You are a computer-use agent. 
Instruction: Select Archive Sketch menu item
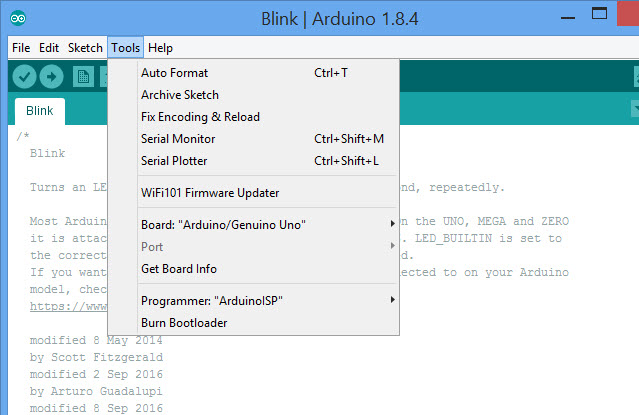pyautogui.click(x=179, y=95)
